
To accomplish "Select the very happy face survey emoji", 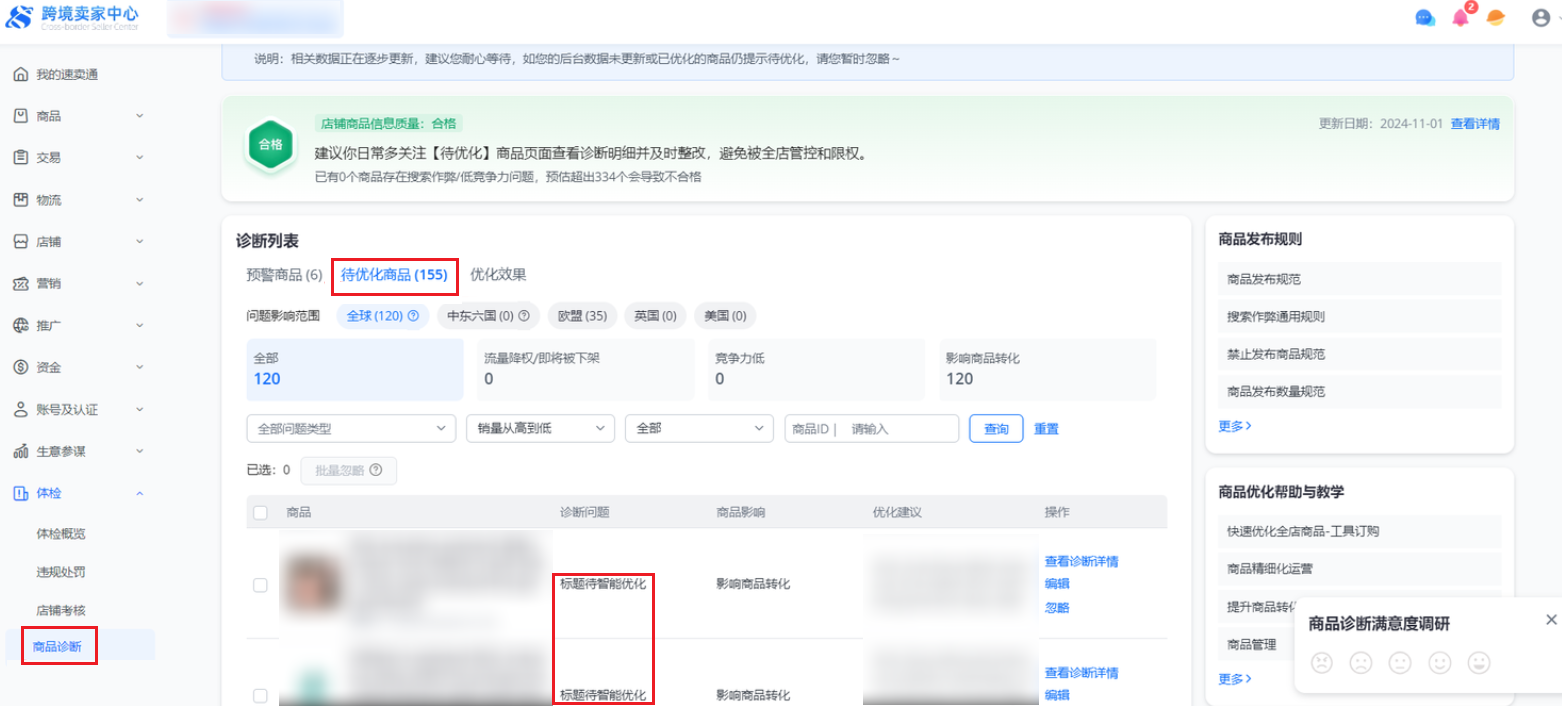I will tap(1478, 662).
